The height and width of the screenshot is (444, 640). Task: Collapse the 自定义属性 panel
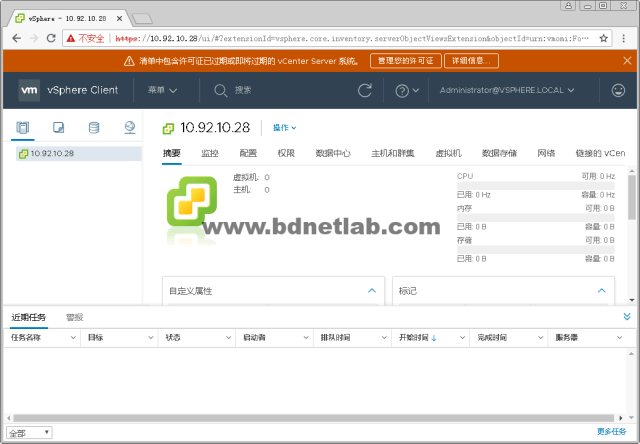point(372,291)
